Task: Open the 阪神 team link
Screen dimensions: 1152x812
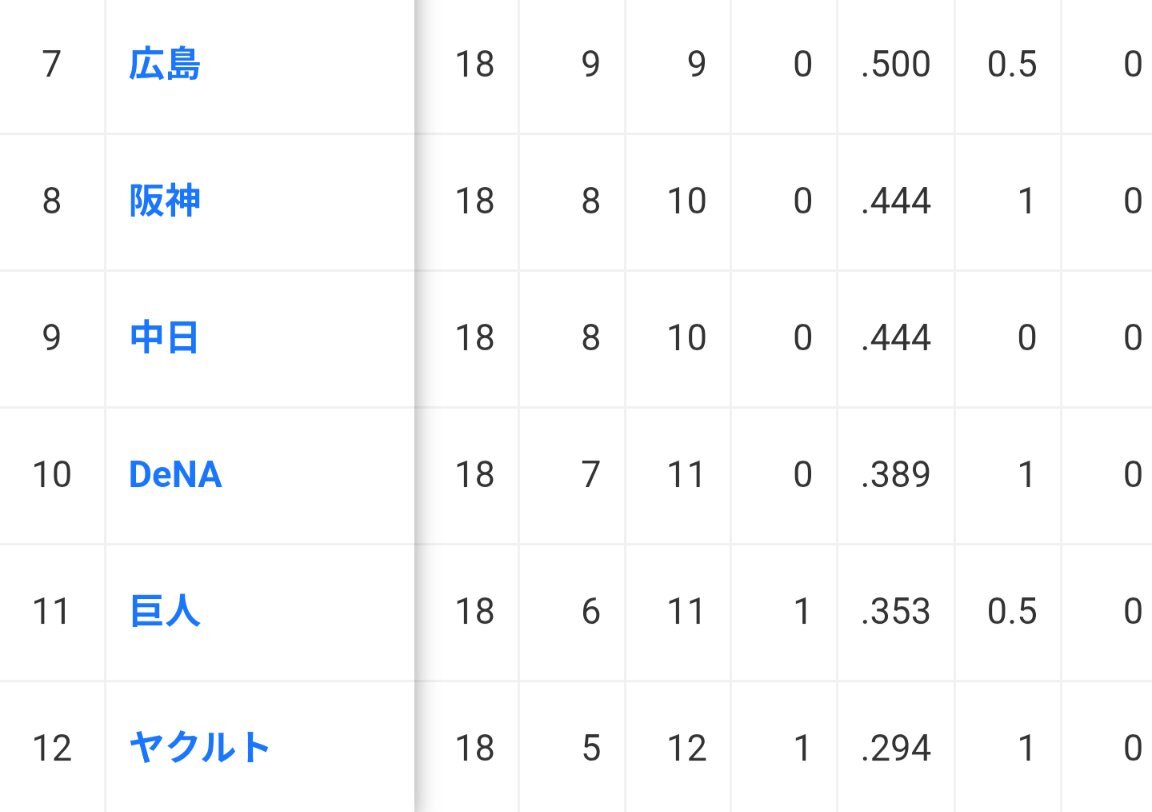Action: point(165,201)
